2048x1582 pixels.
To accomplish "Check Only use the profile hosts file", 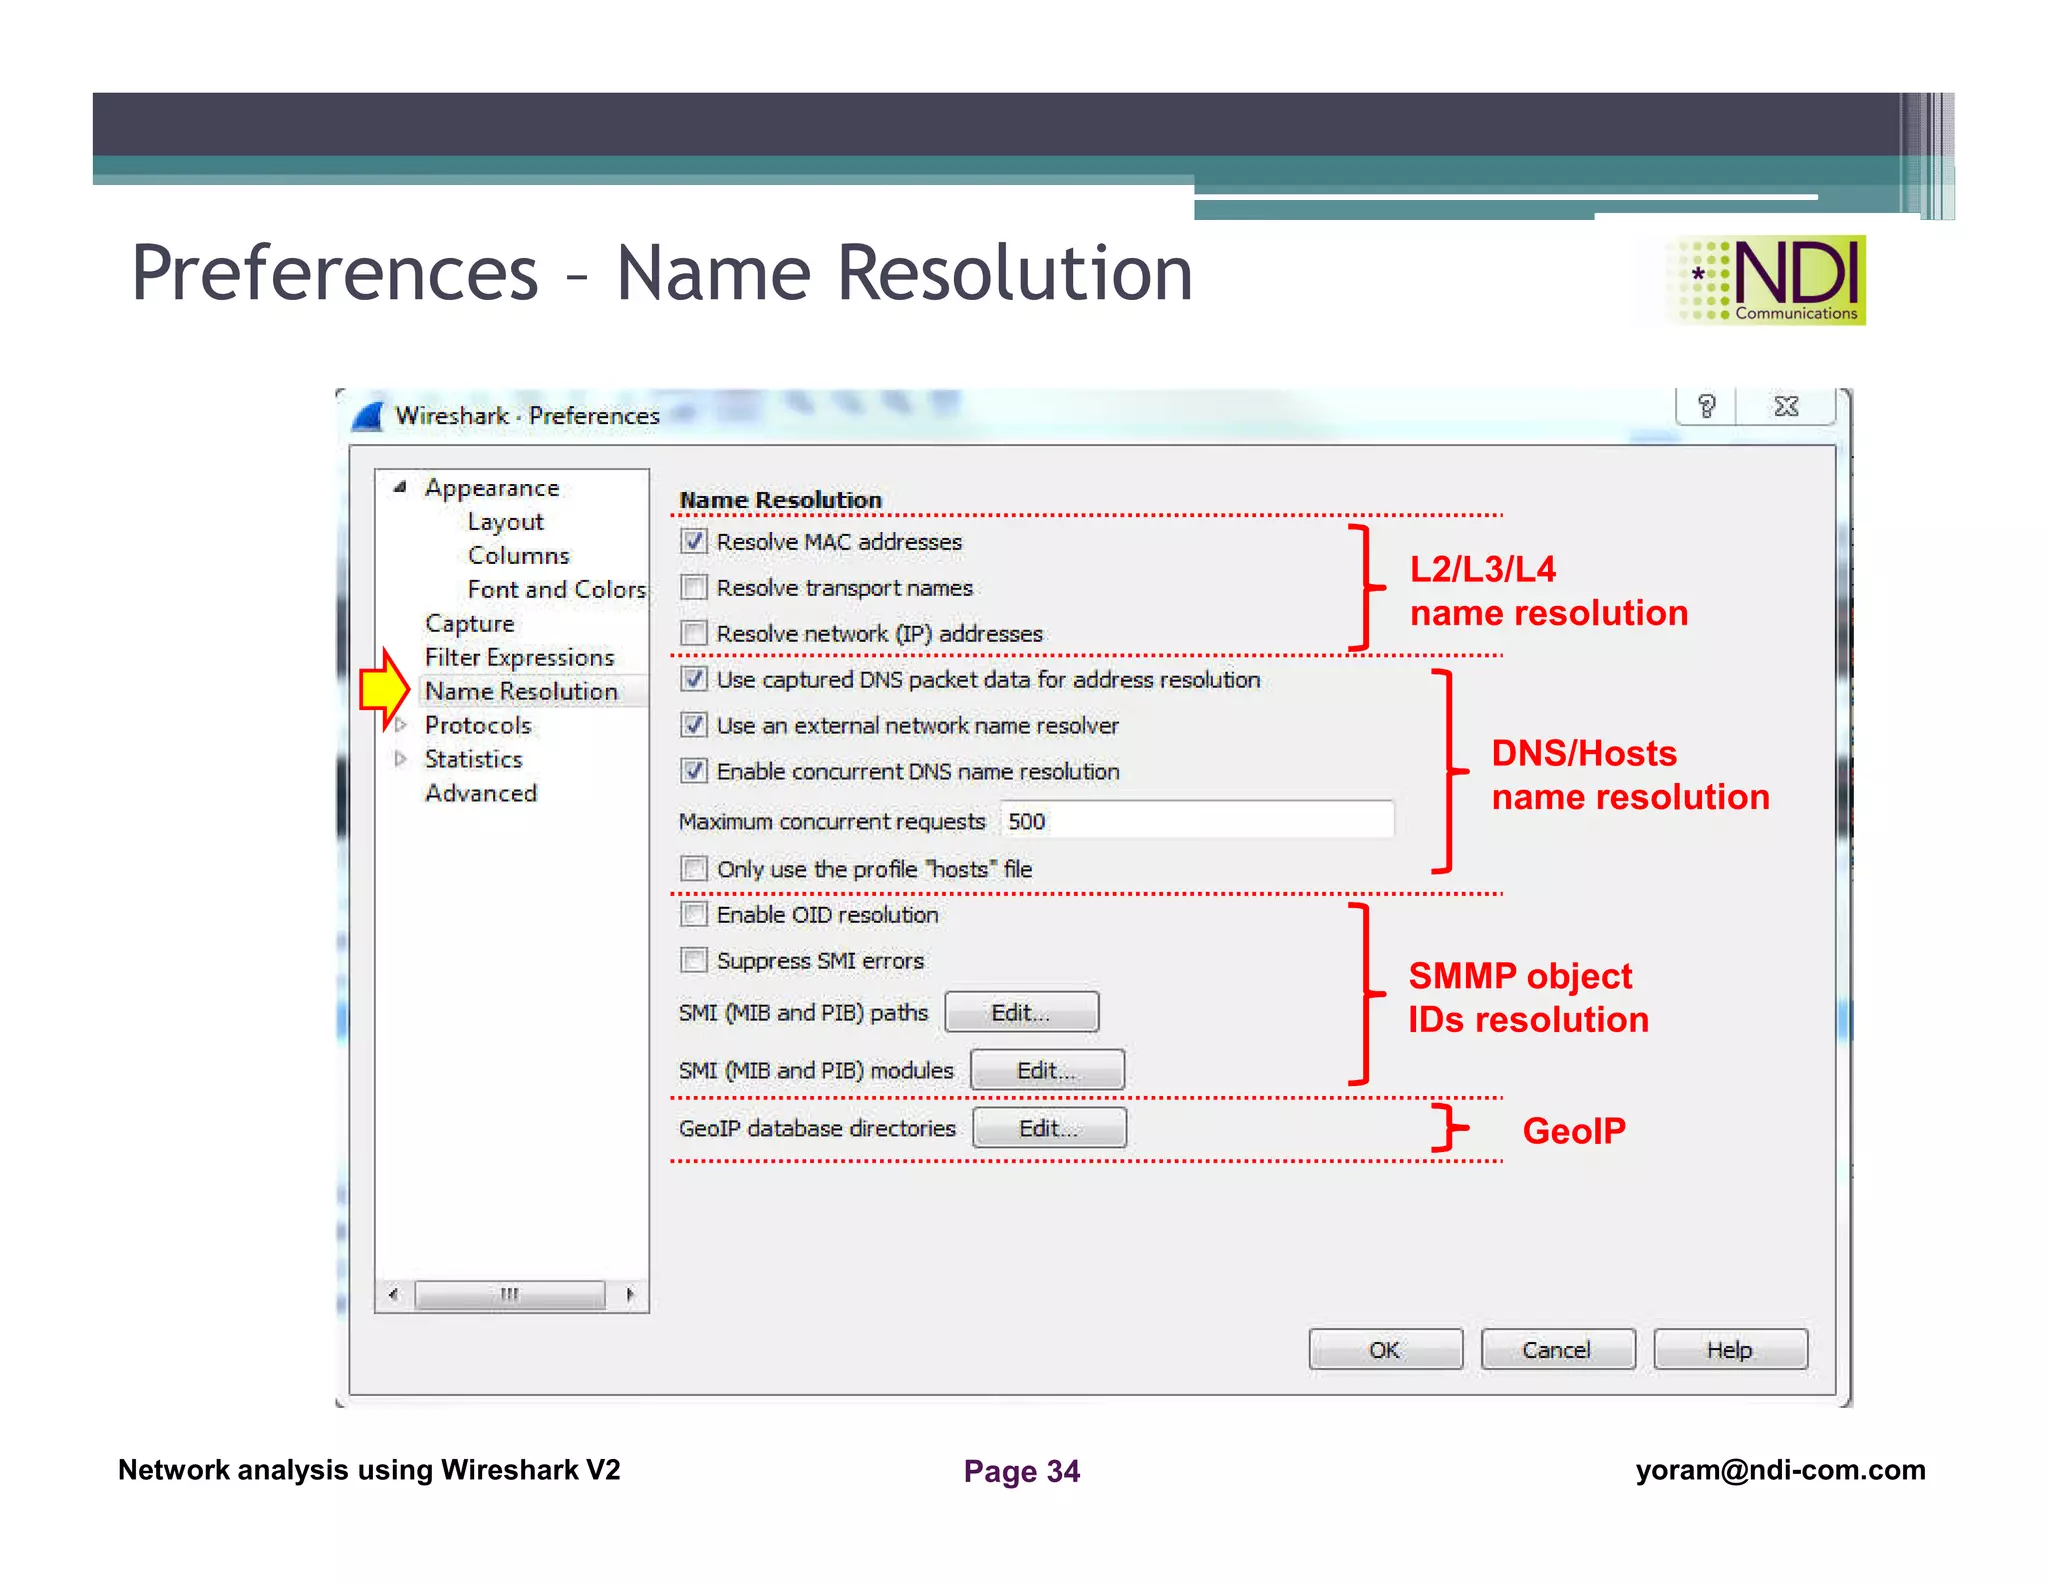I will click(694, 868).
